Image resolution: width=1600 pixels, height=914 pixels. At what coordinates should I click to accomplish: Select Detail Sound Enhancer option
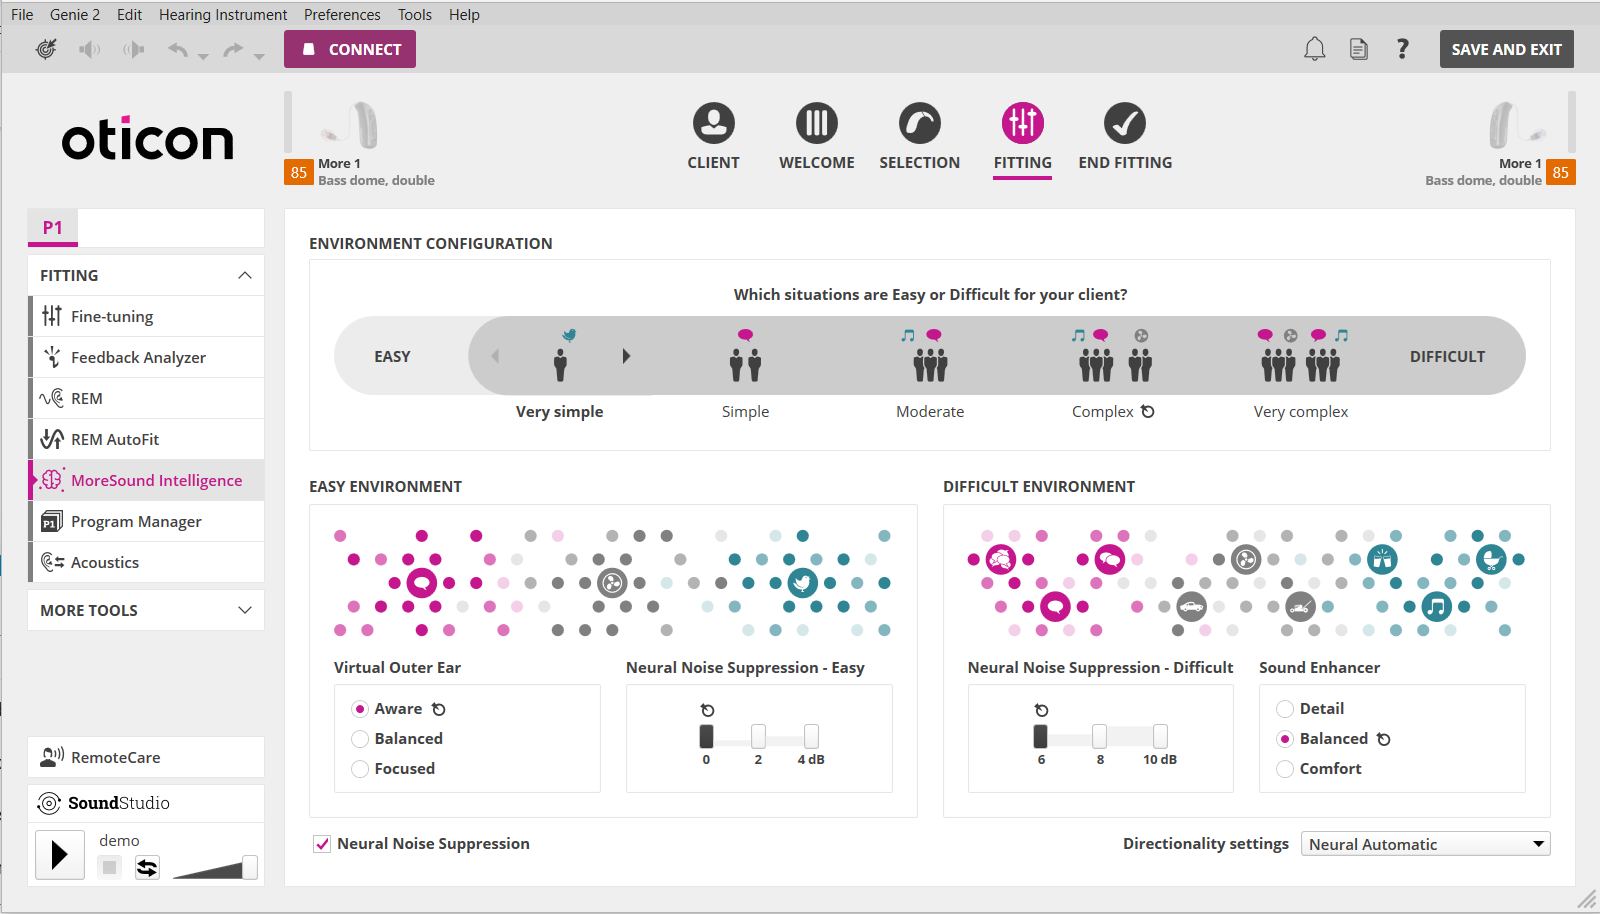pyautogui.click(x=1286, y=709)
